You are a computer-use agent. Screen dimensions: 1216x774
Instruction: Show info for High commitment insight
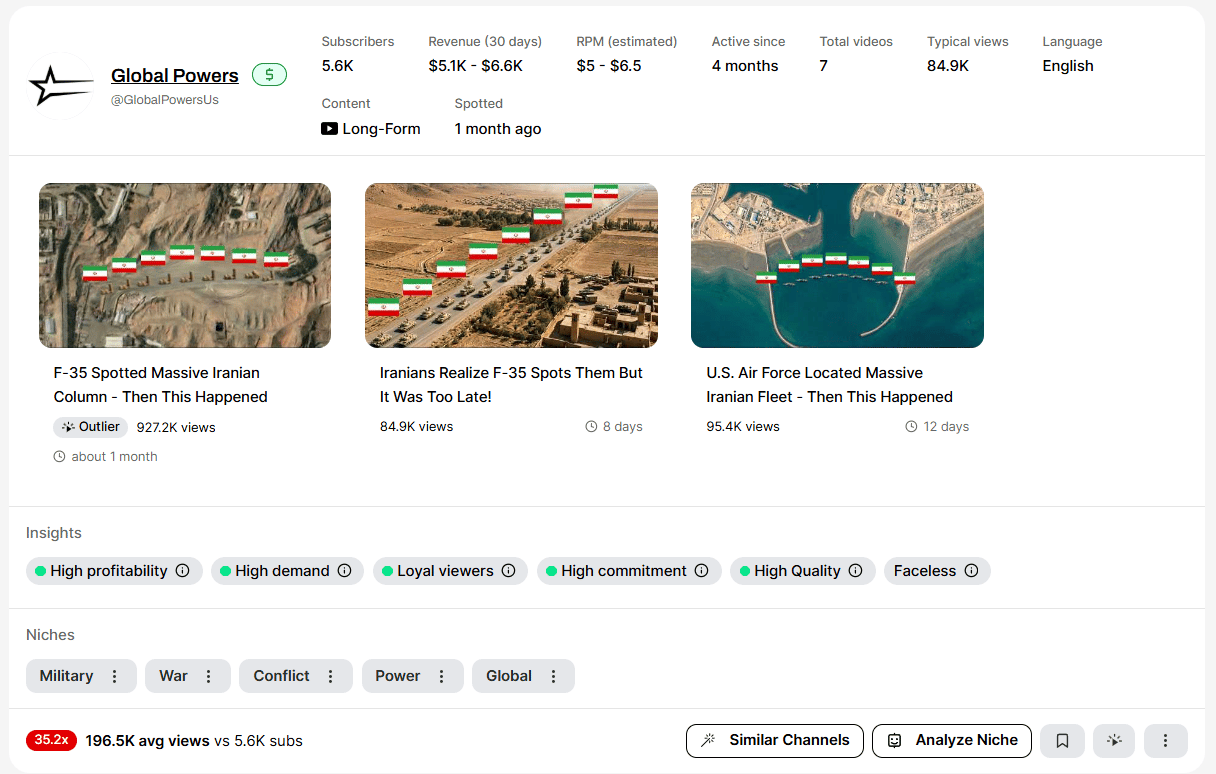[702, 571]
